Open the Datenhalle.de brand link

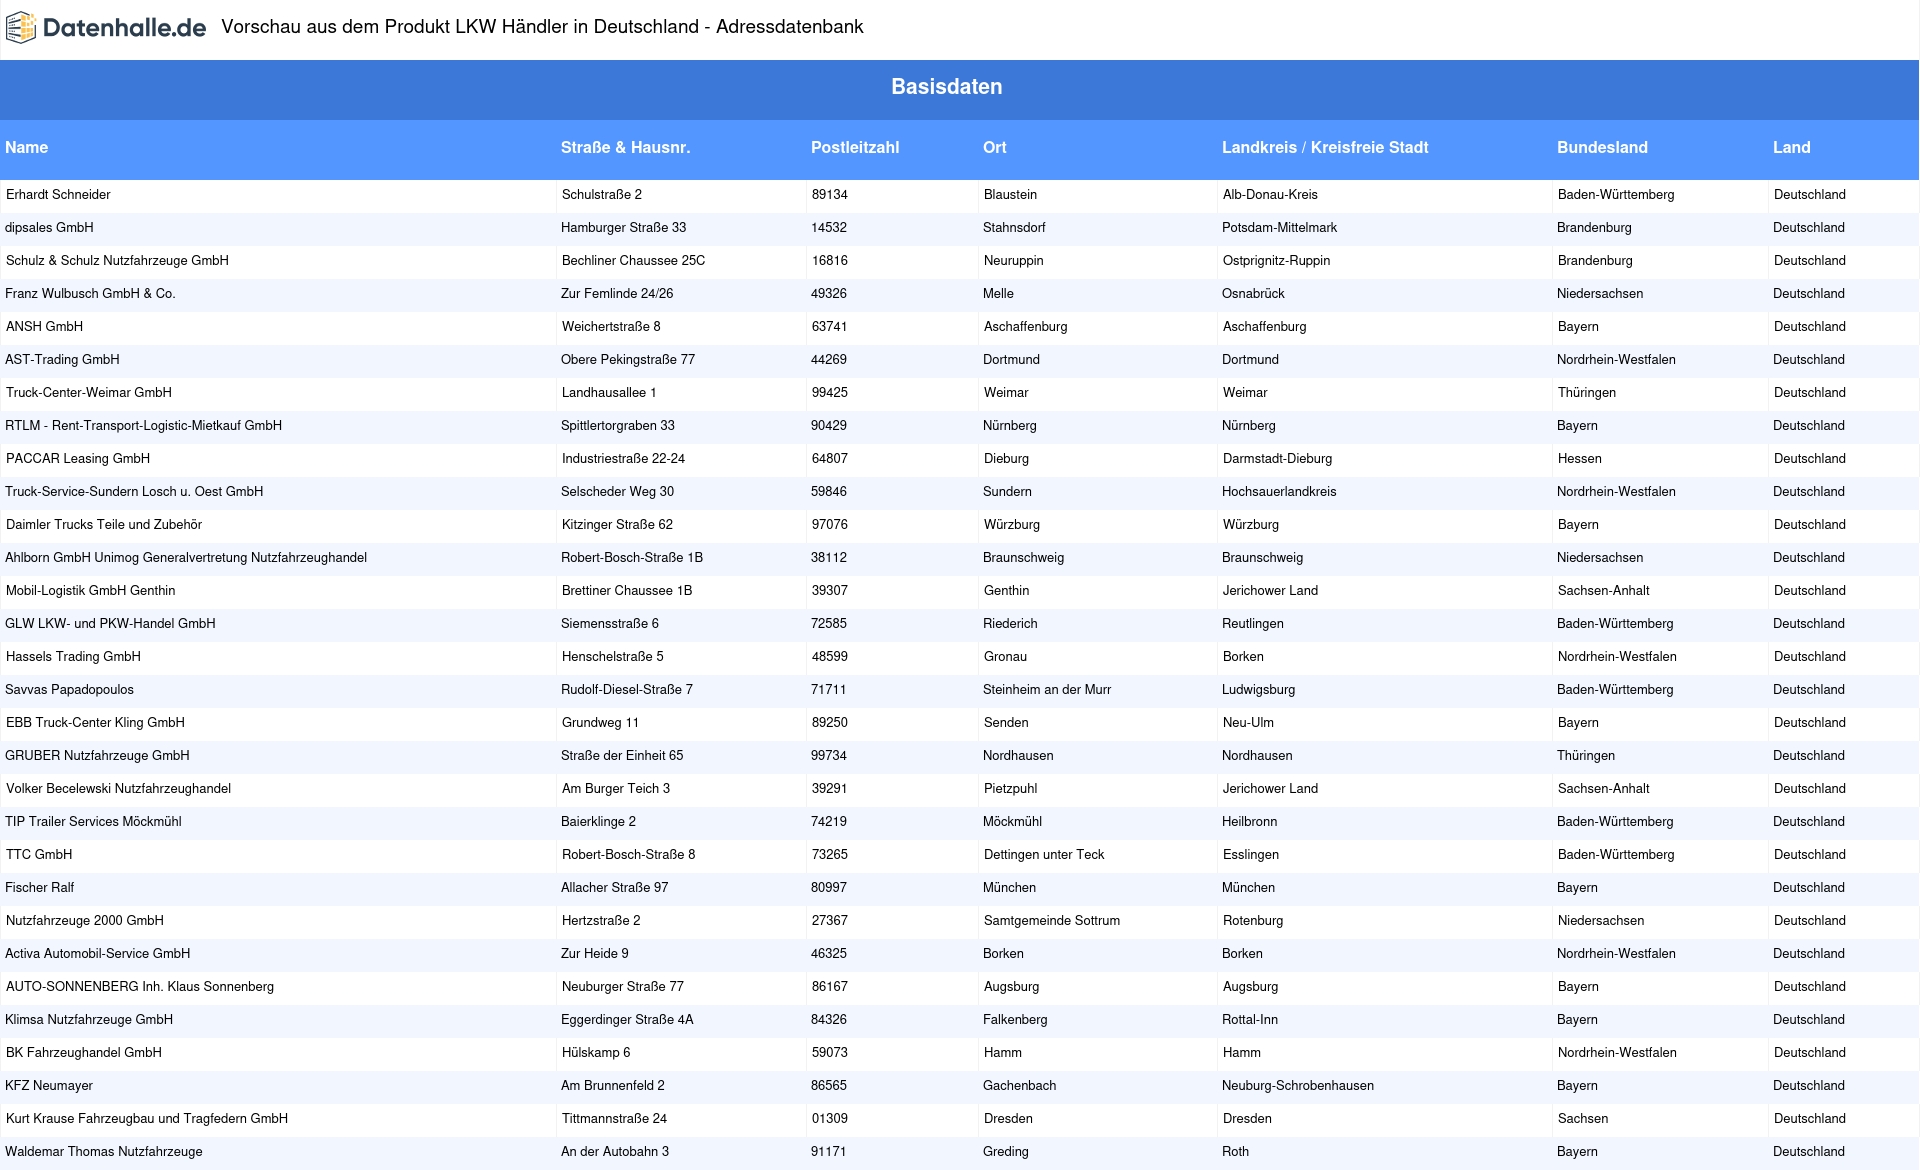(x=106, y=28)
